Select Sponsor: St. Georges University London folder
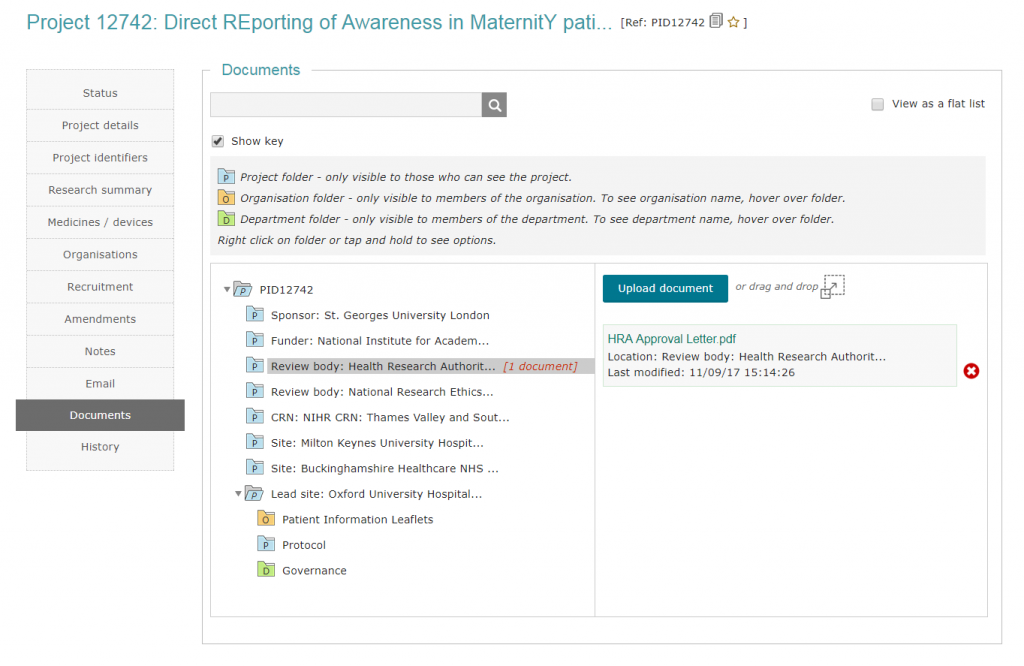The image size is (1024, 666). pos(379,315)
